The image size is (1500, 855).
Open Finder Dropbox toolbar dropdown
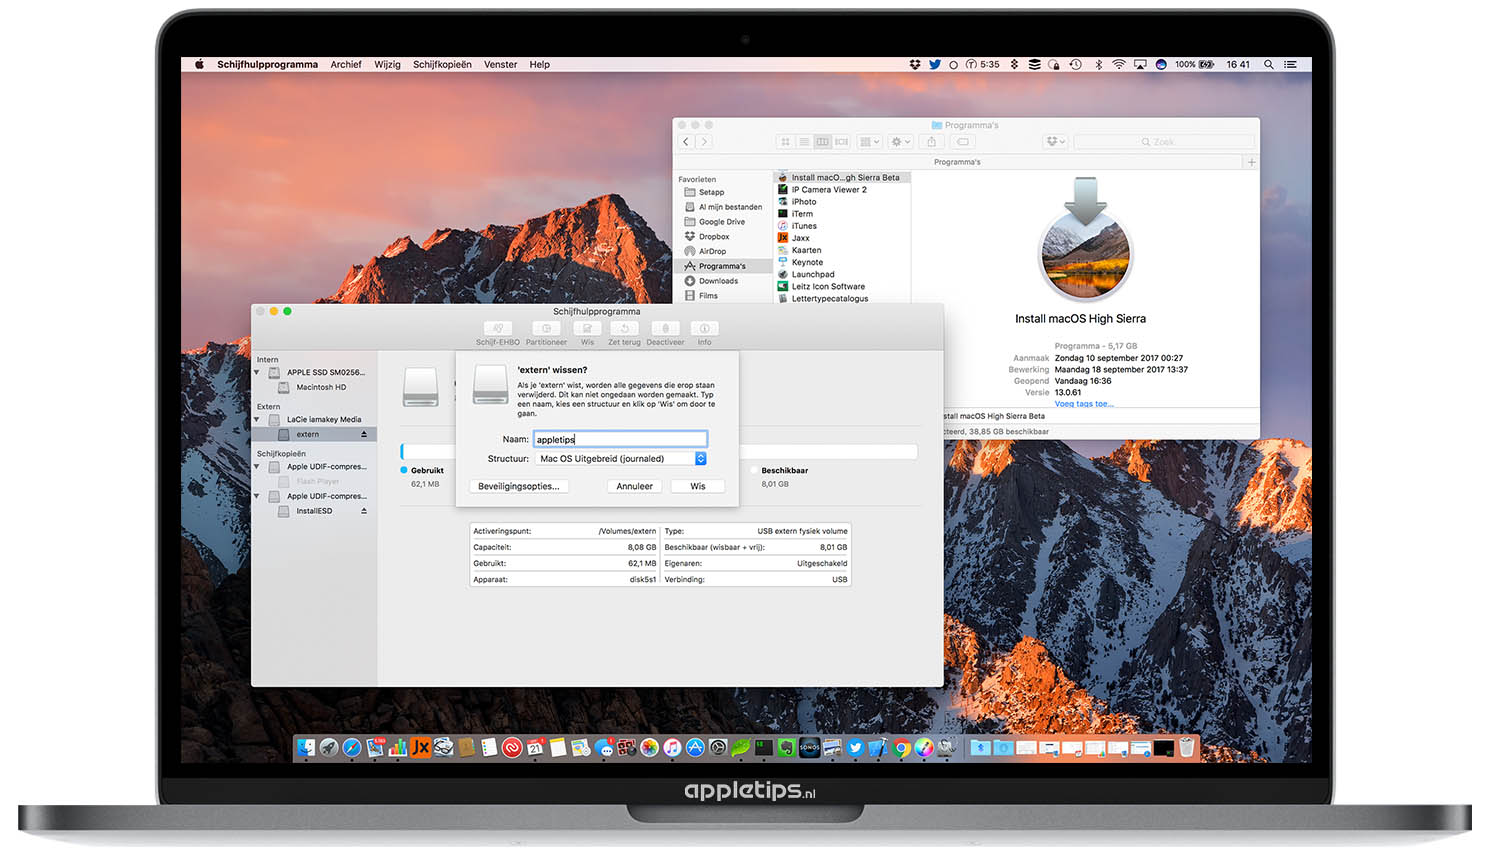1055,142
